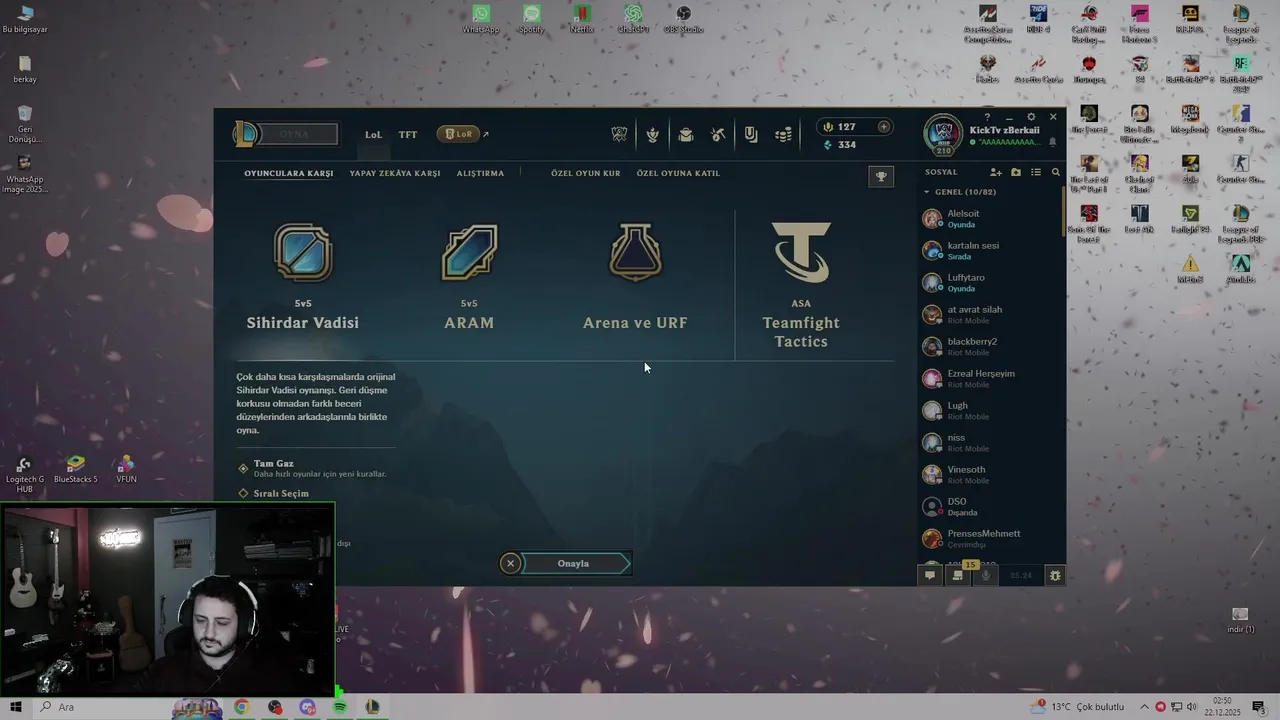Select the Sihirdar Vadisi game mode

(x=303, y=277)
